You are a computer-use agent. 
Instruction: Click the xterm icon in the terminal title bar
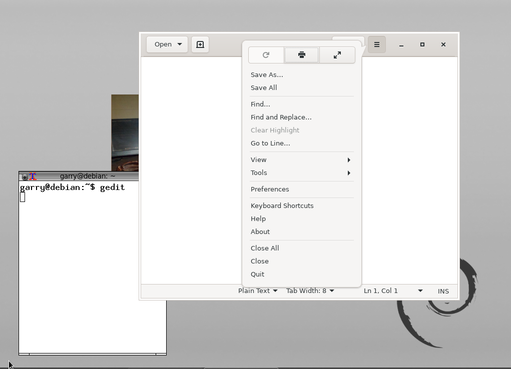32,176
